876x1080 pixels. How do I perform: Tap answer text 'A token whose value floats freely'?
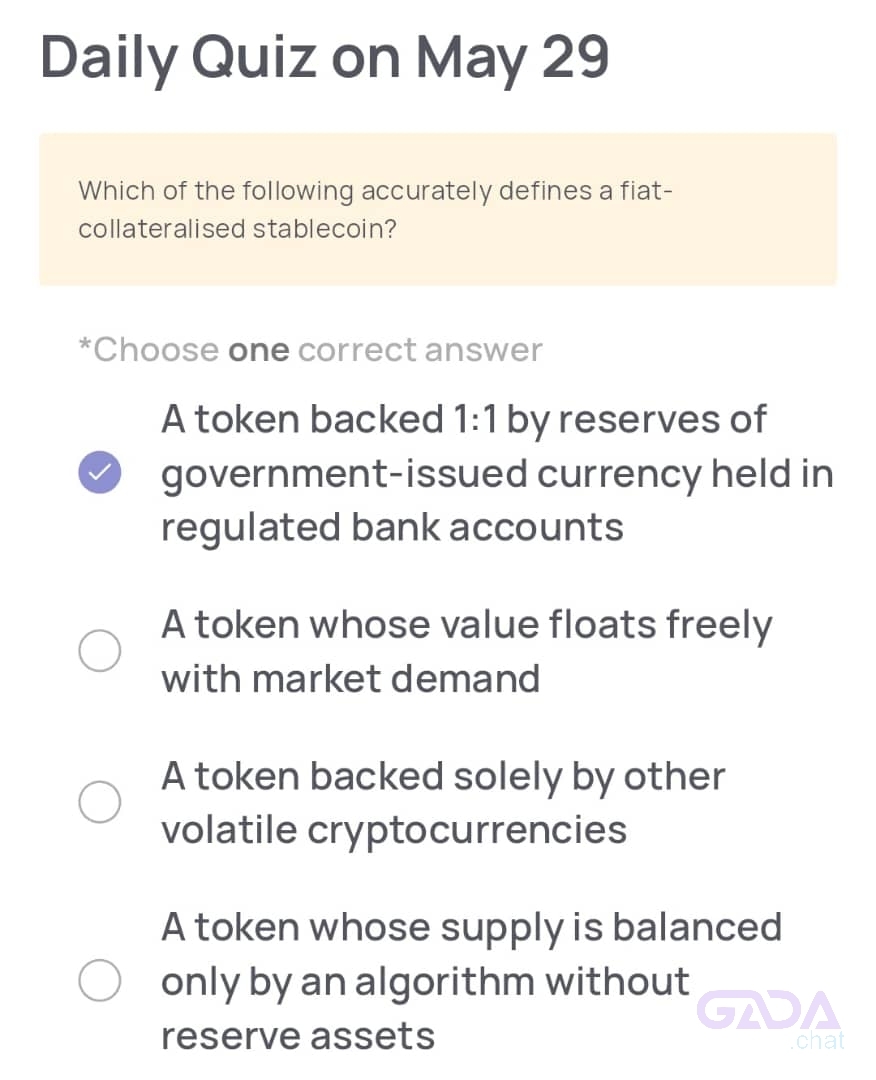[x=467, y=625]
